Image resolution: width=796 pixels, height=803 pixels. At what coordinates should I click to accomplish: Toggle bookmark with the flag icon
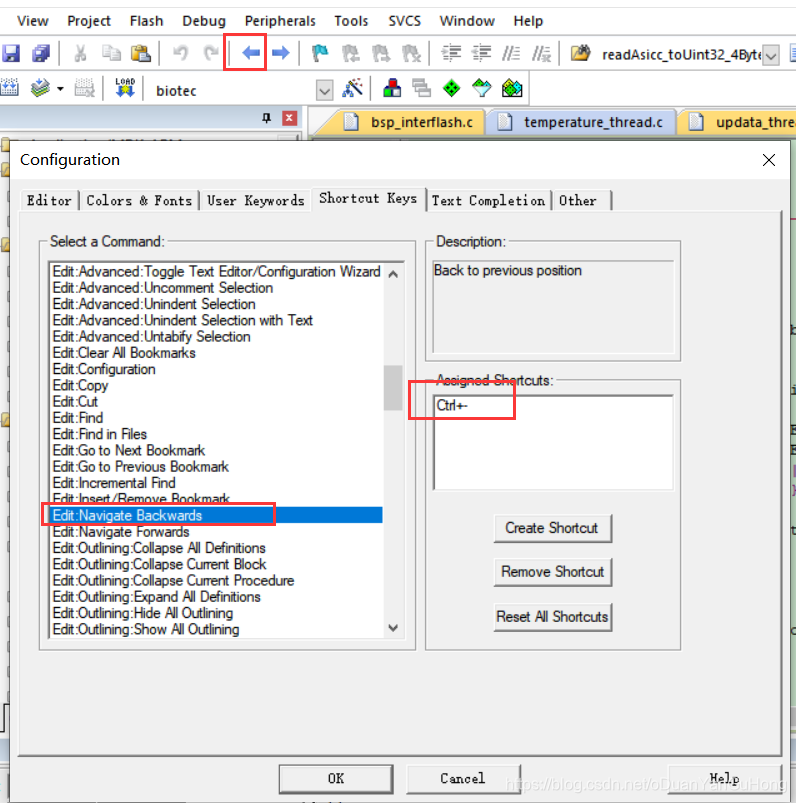[320, 53]
